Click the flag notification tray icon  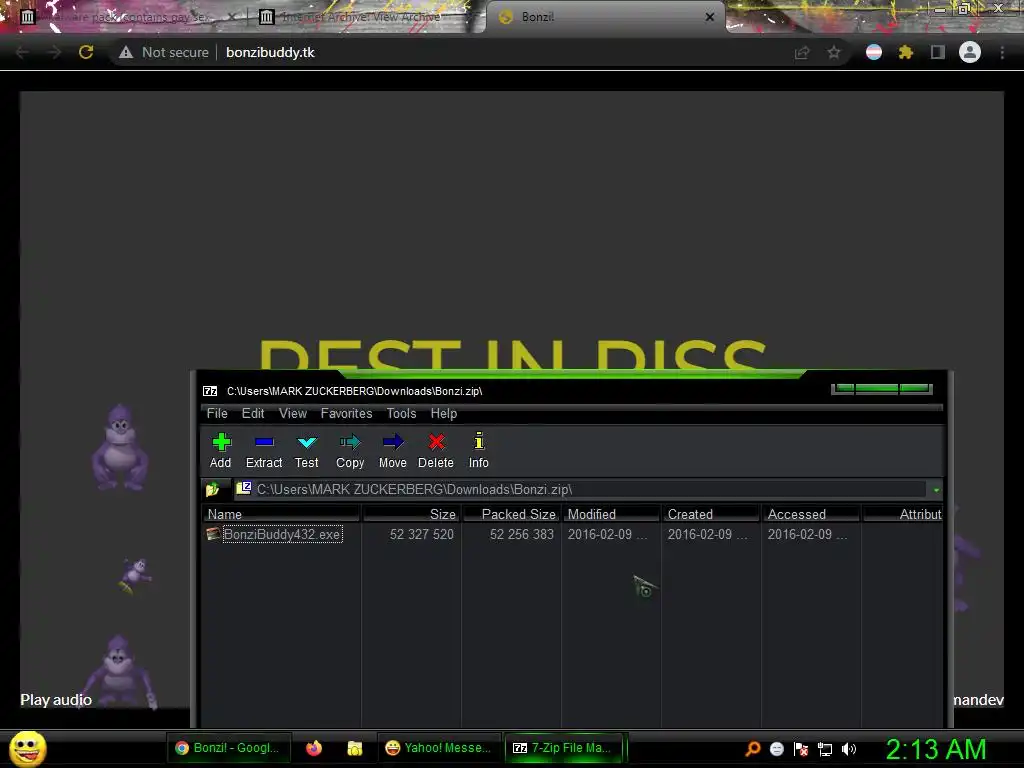pyautogui.click(x=801, y=749)
